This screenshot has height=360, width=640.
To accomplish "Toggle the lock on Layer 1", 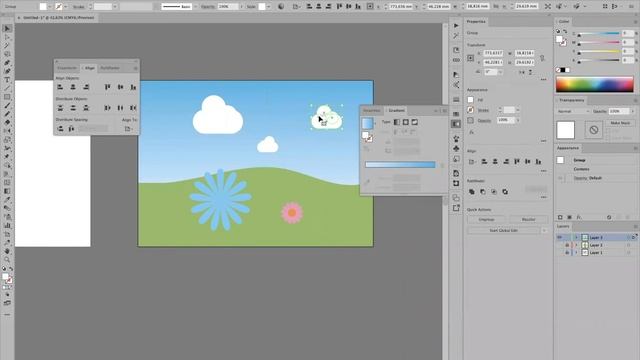I will tap(567, 253).
